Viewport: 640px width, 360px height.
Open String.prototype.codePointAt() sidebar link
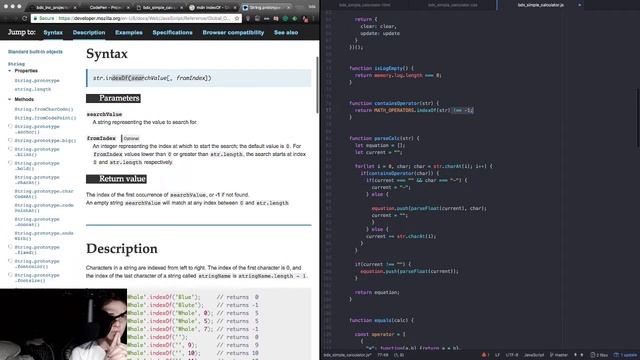[x=44, y=208]
